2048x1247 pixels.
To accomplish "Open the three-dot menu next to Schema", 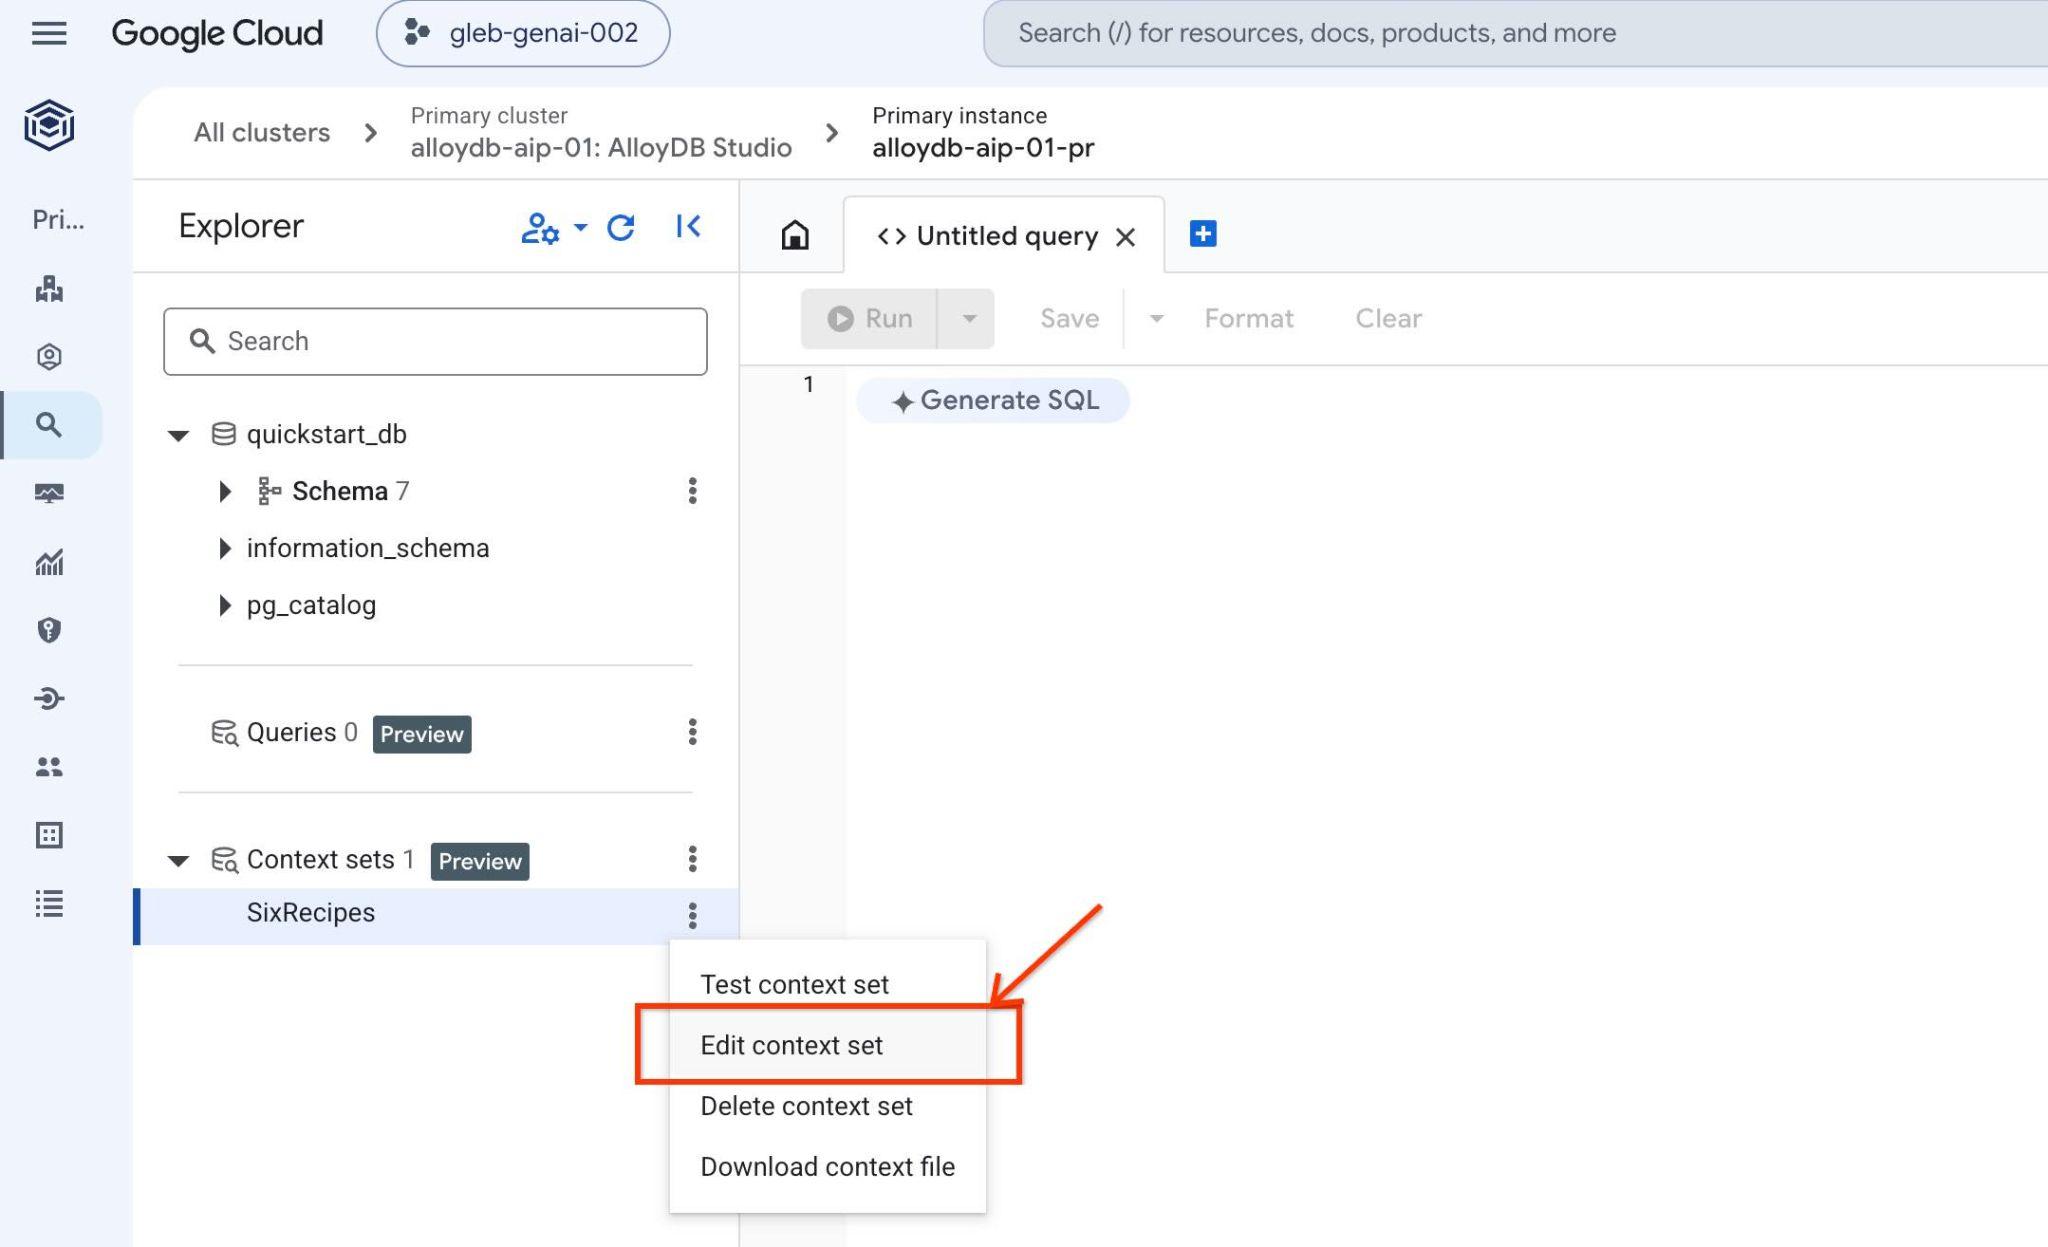I will [x=692, y=491].
